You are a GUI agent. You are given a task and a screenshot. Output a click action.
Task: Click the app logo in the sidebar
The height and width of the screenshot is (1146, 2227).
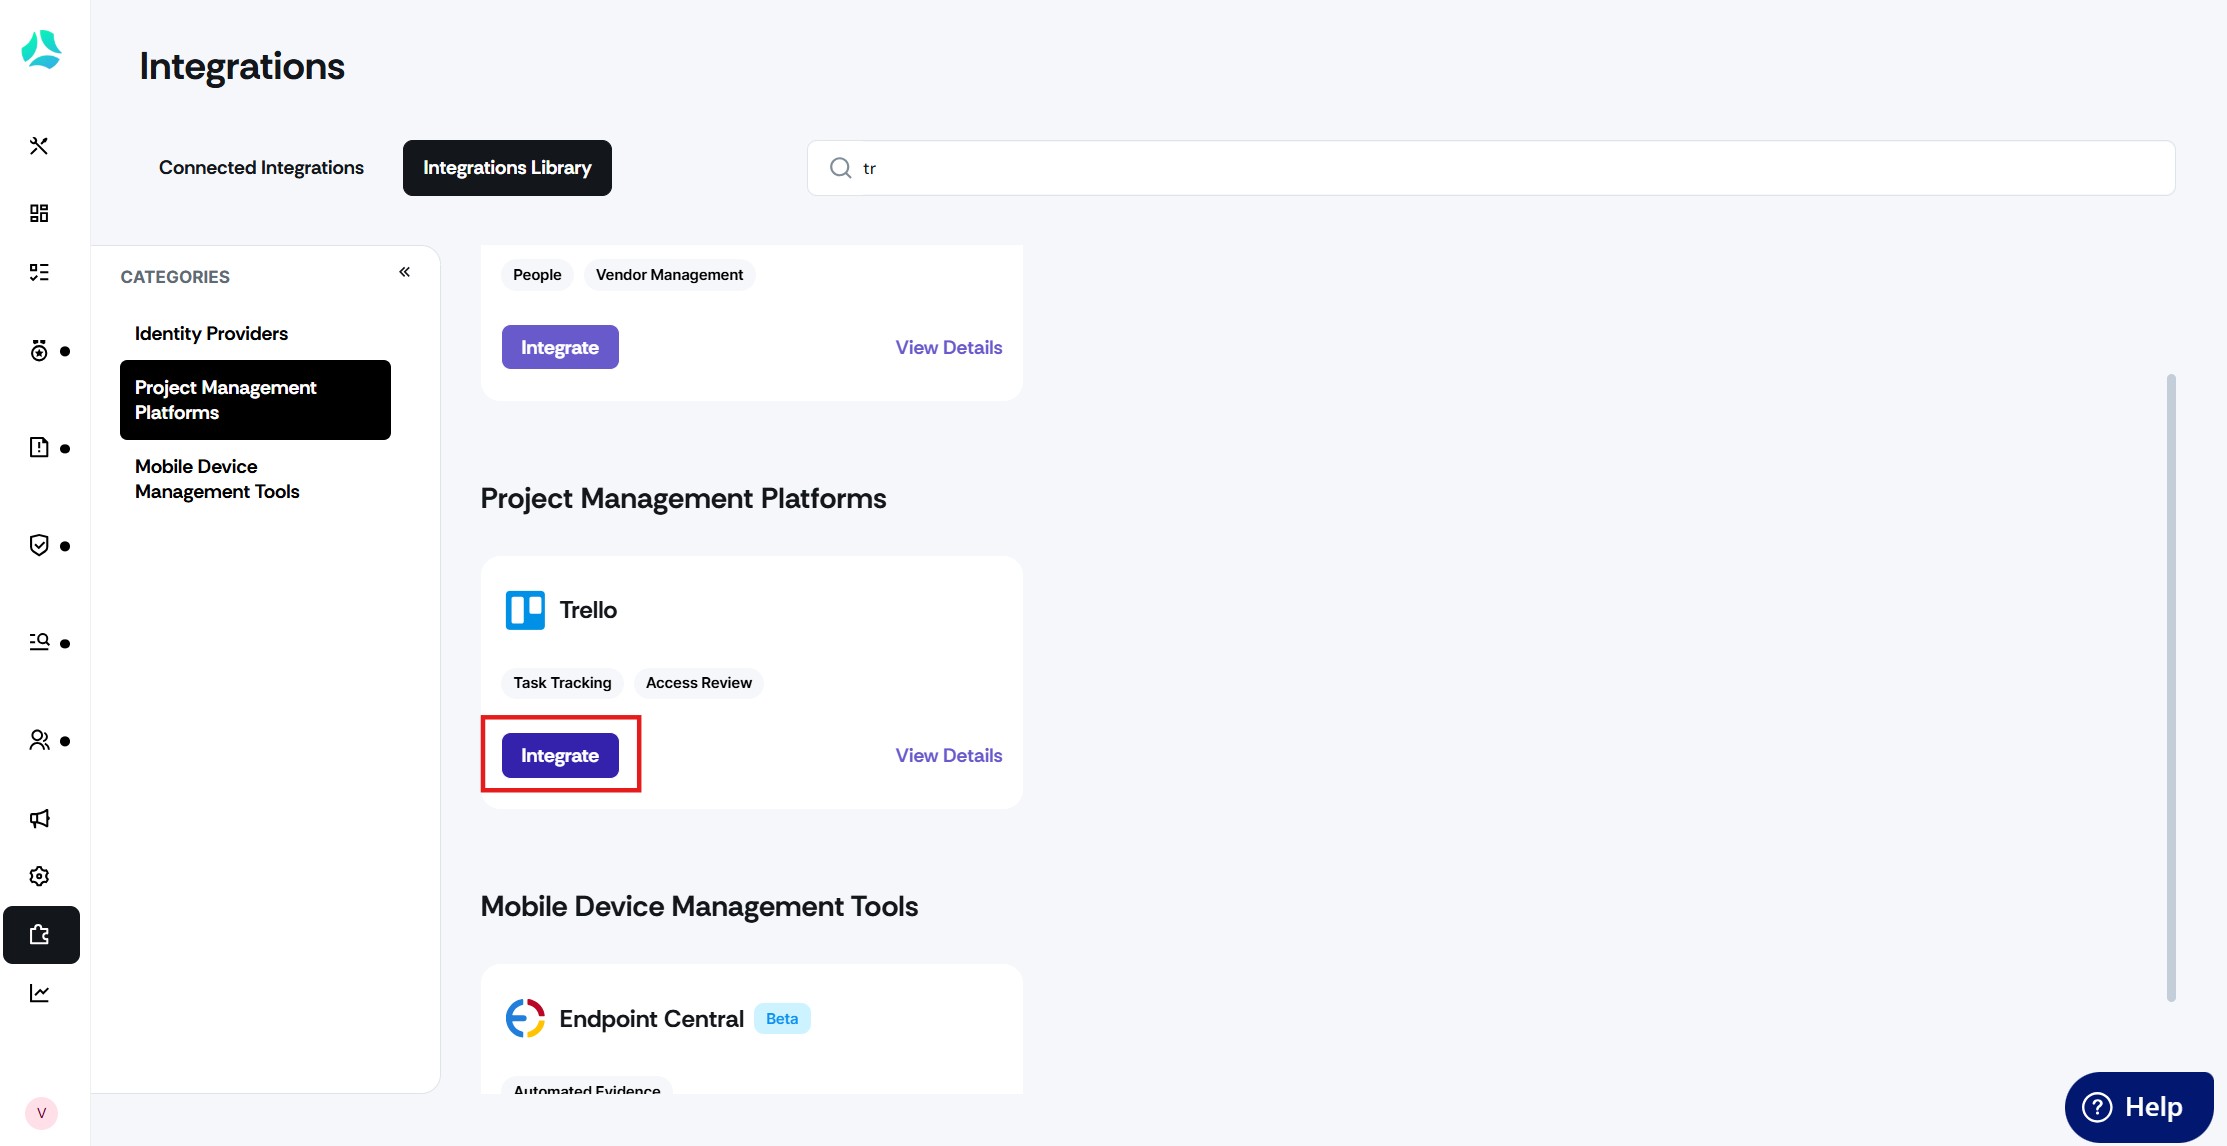[x=41, y=49]
